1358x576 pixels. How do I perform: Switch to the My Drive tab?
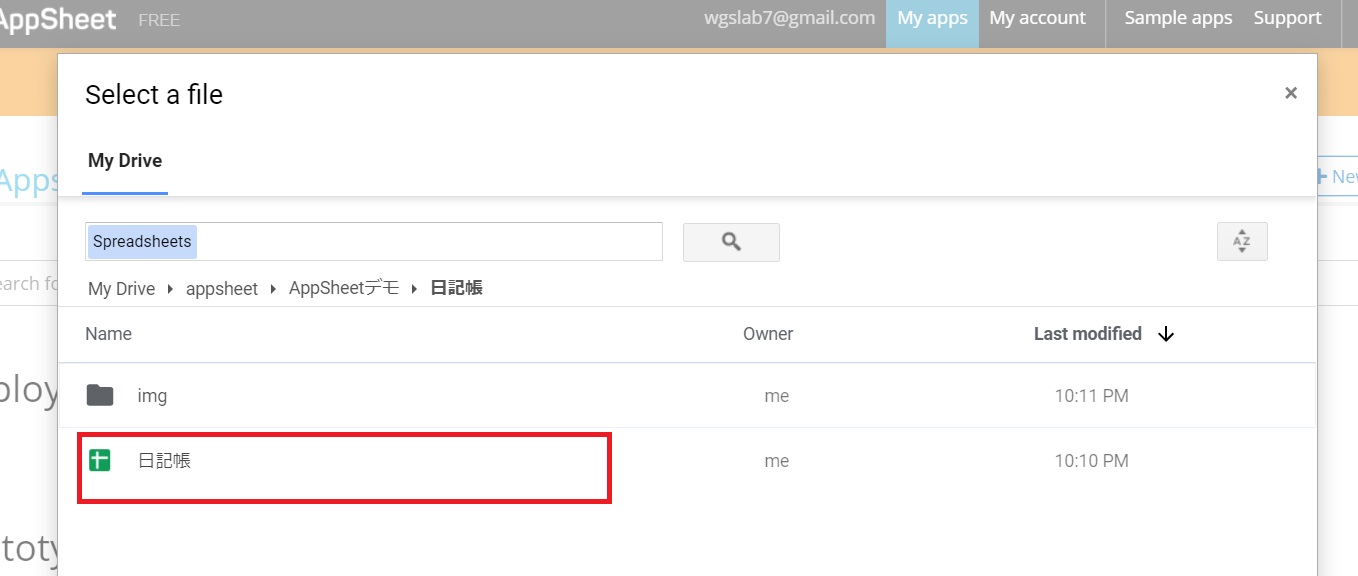[x=125, y=161]
